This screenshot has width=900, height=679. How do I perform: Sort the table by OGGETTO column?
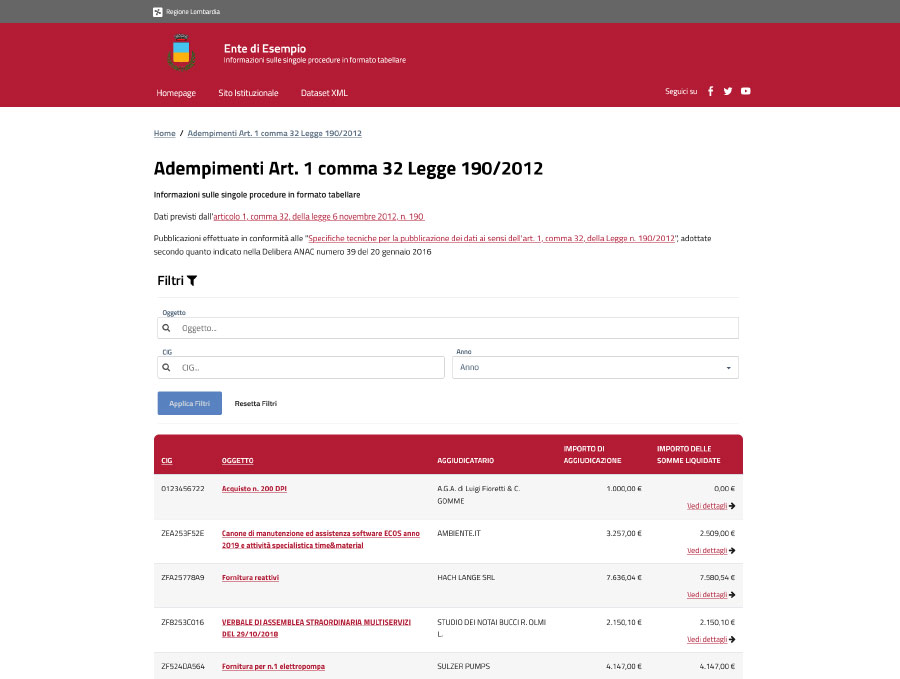[x=238, y=461]
